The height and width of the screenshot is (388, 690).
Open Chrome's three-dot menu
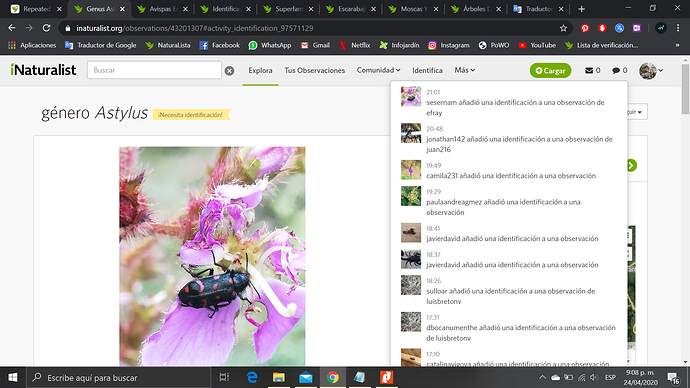point(678,28)
